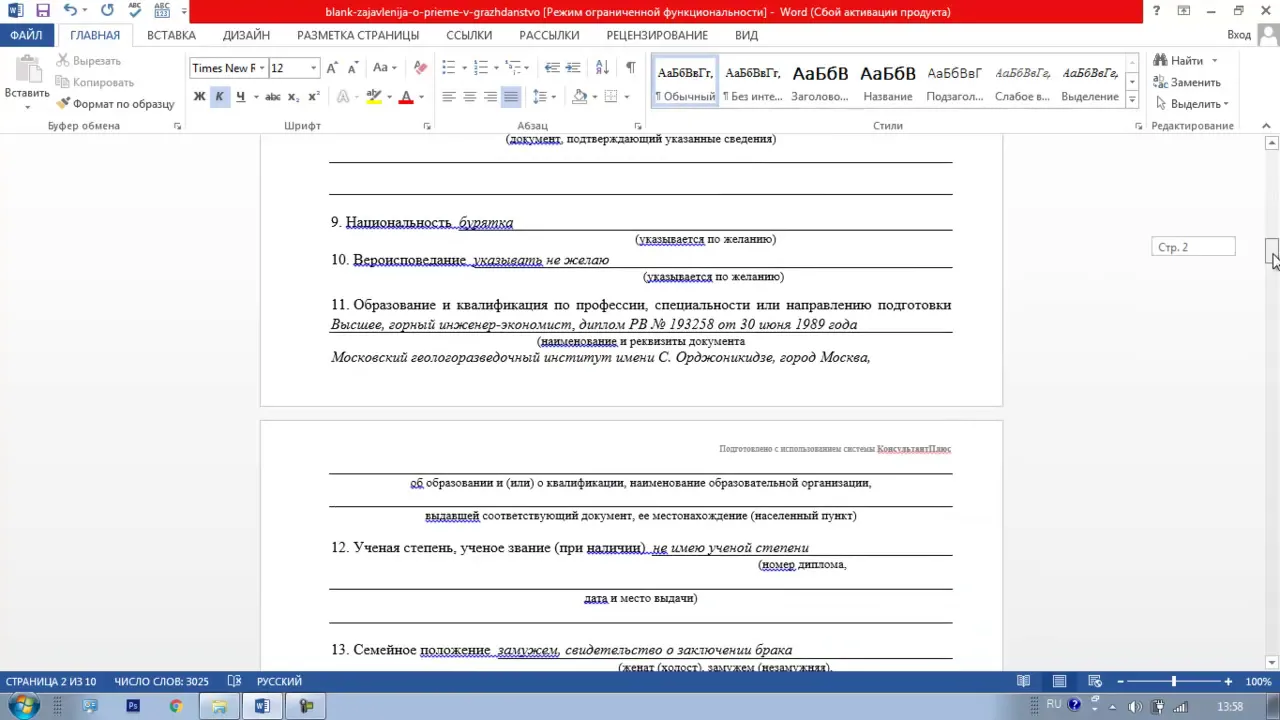This screenshot has height=720, width=1280.
Task: Decrease paragraph indent
Action: [x=552, y=68]
